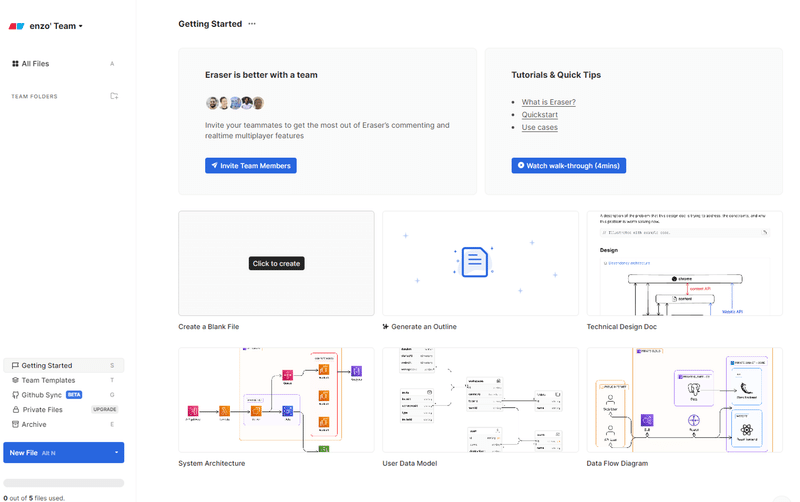Open the Data Flow Diagram template

[684, 400]
